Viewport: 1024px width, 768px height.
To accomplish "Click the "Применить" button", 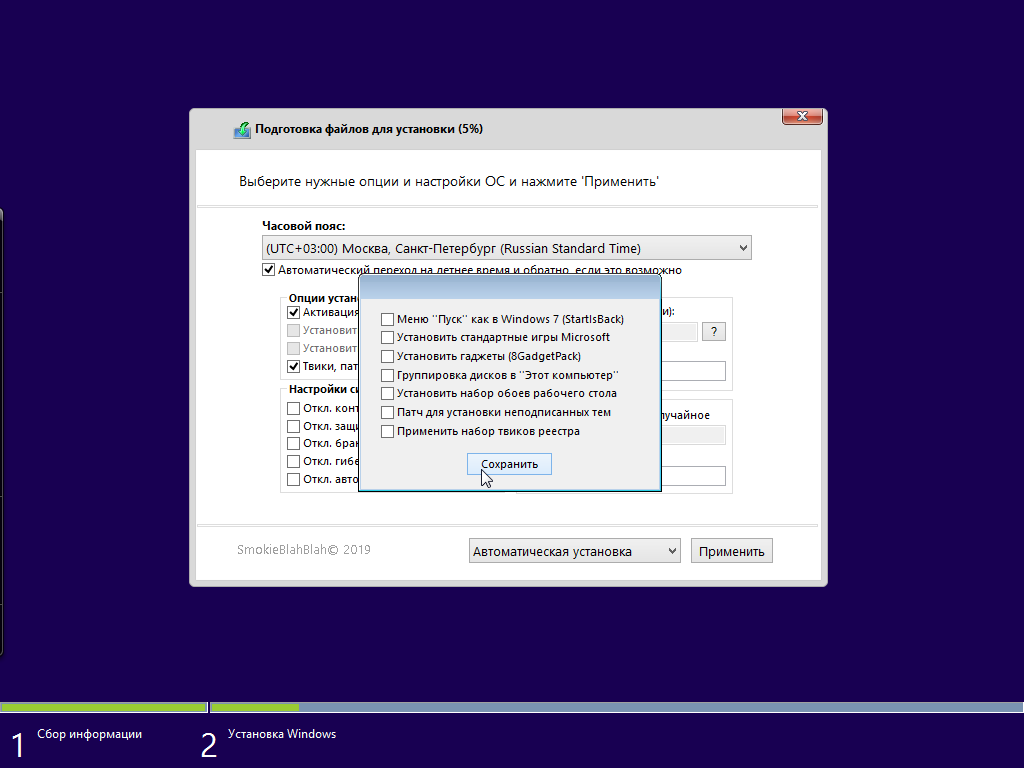I will coord(731,551).
